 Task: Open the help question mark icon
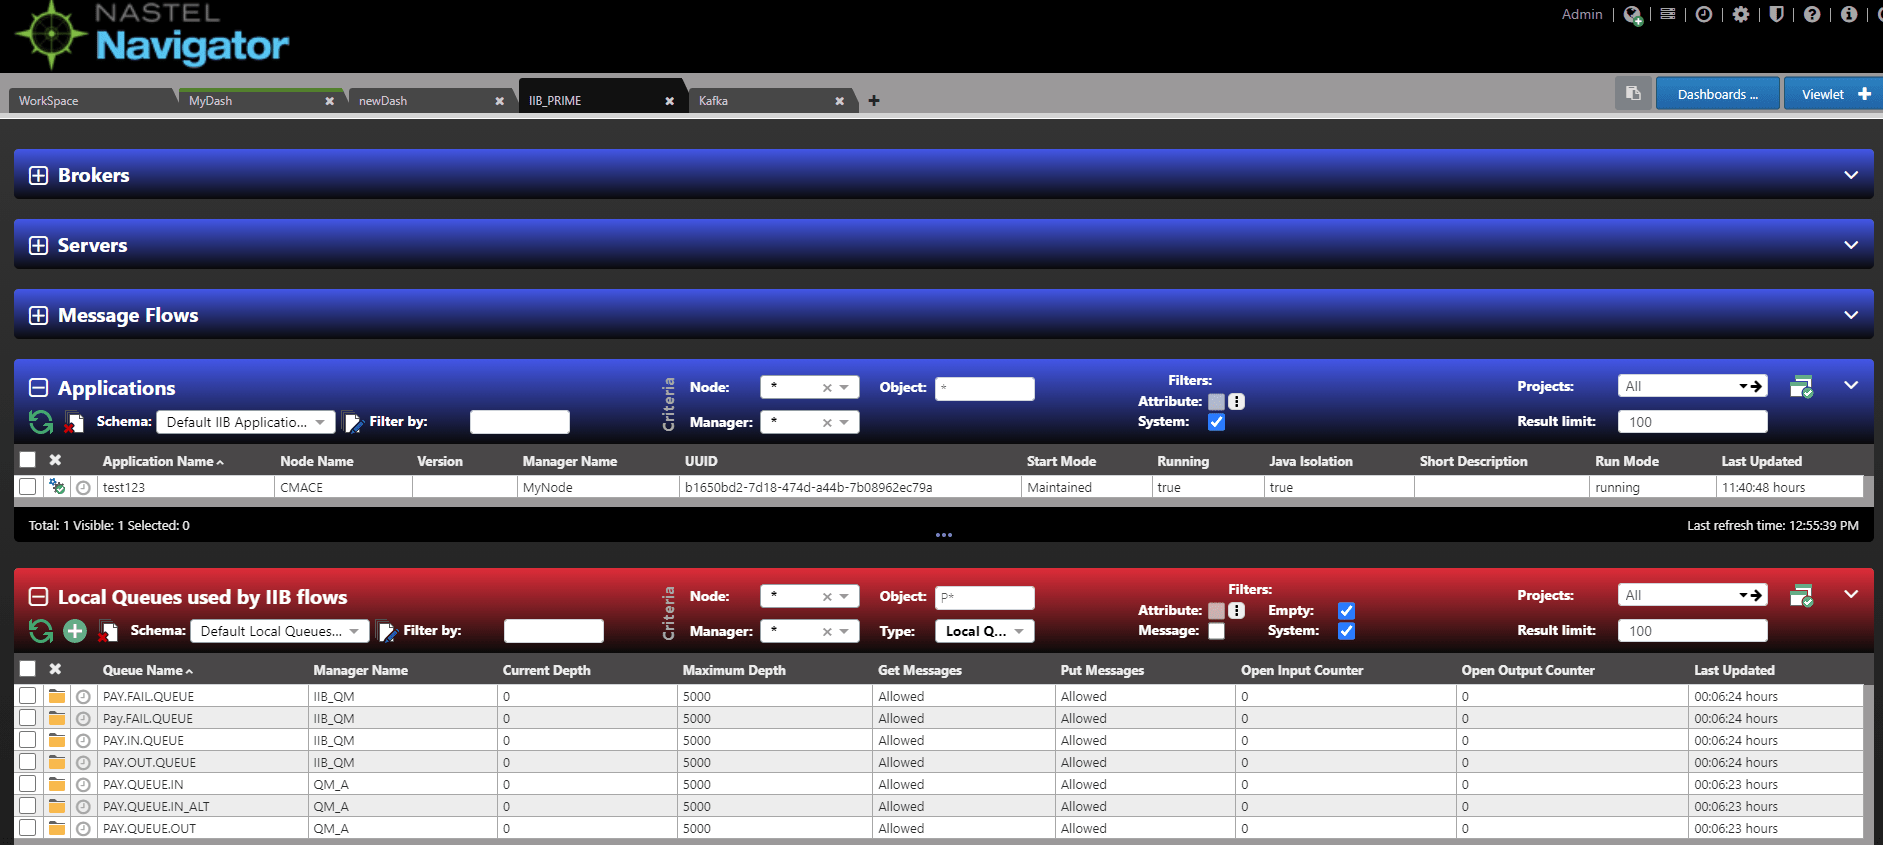pos(1812,14)
